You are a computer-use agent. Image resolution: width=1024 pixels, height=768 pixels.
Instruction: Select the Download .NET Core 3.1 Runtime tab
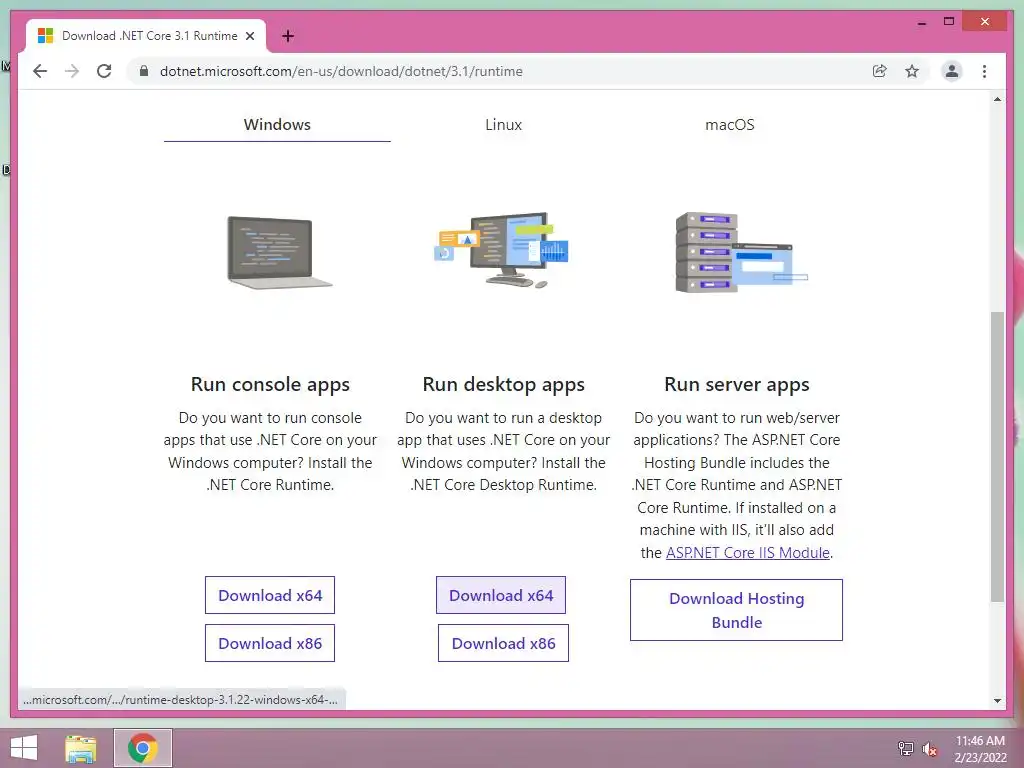pos(146,36)
